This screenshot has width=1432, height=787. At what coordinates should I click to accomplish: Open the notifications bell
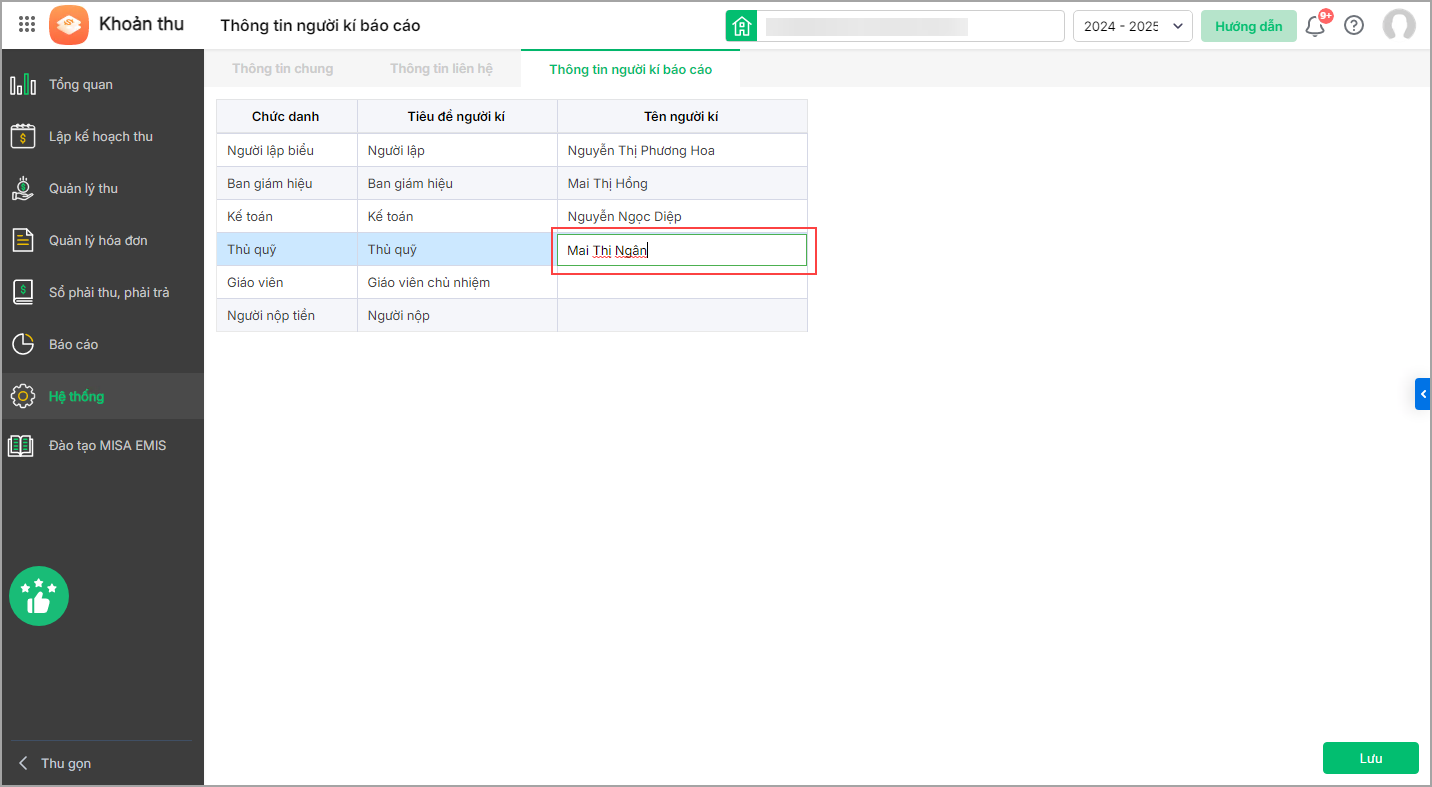[1315, 26]
